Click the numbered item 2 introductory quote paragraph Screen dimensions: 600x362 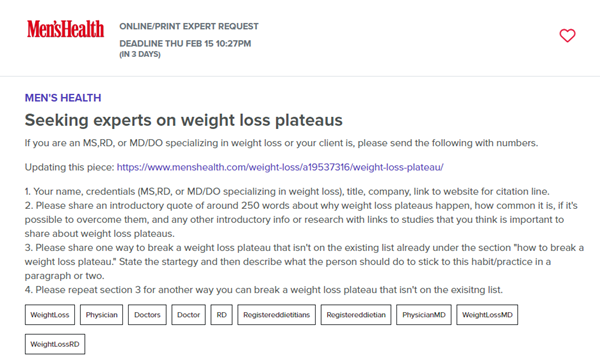(302, 220)
